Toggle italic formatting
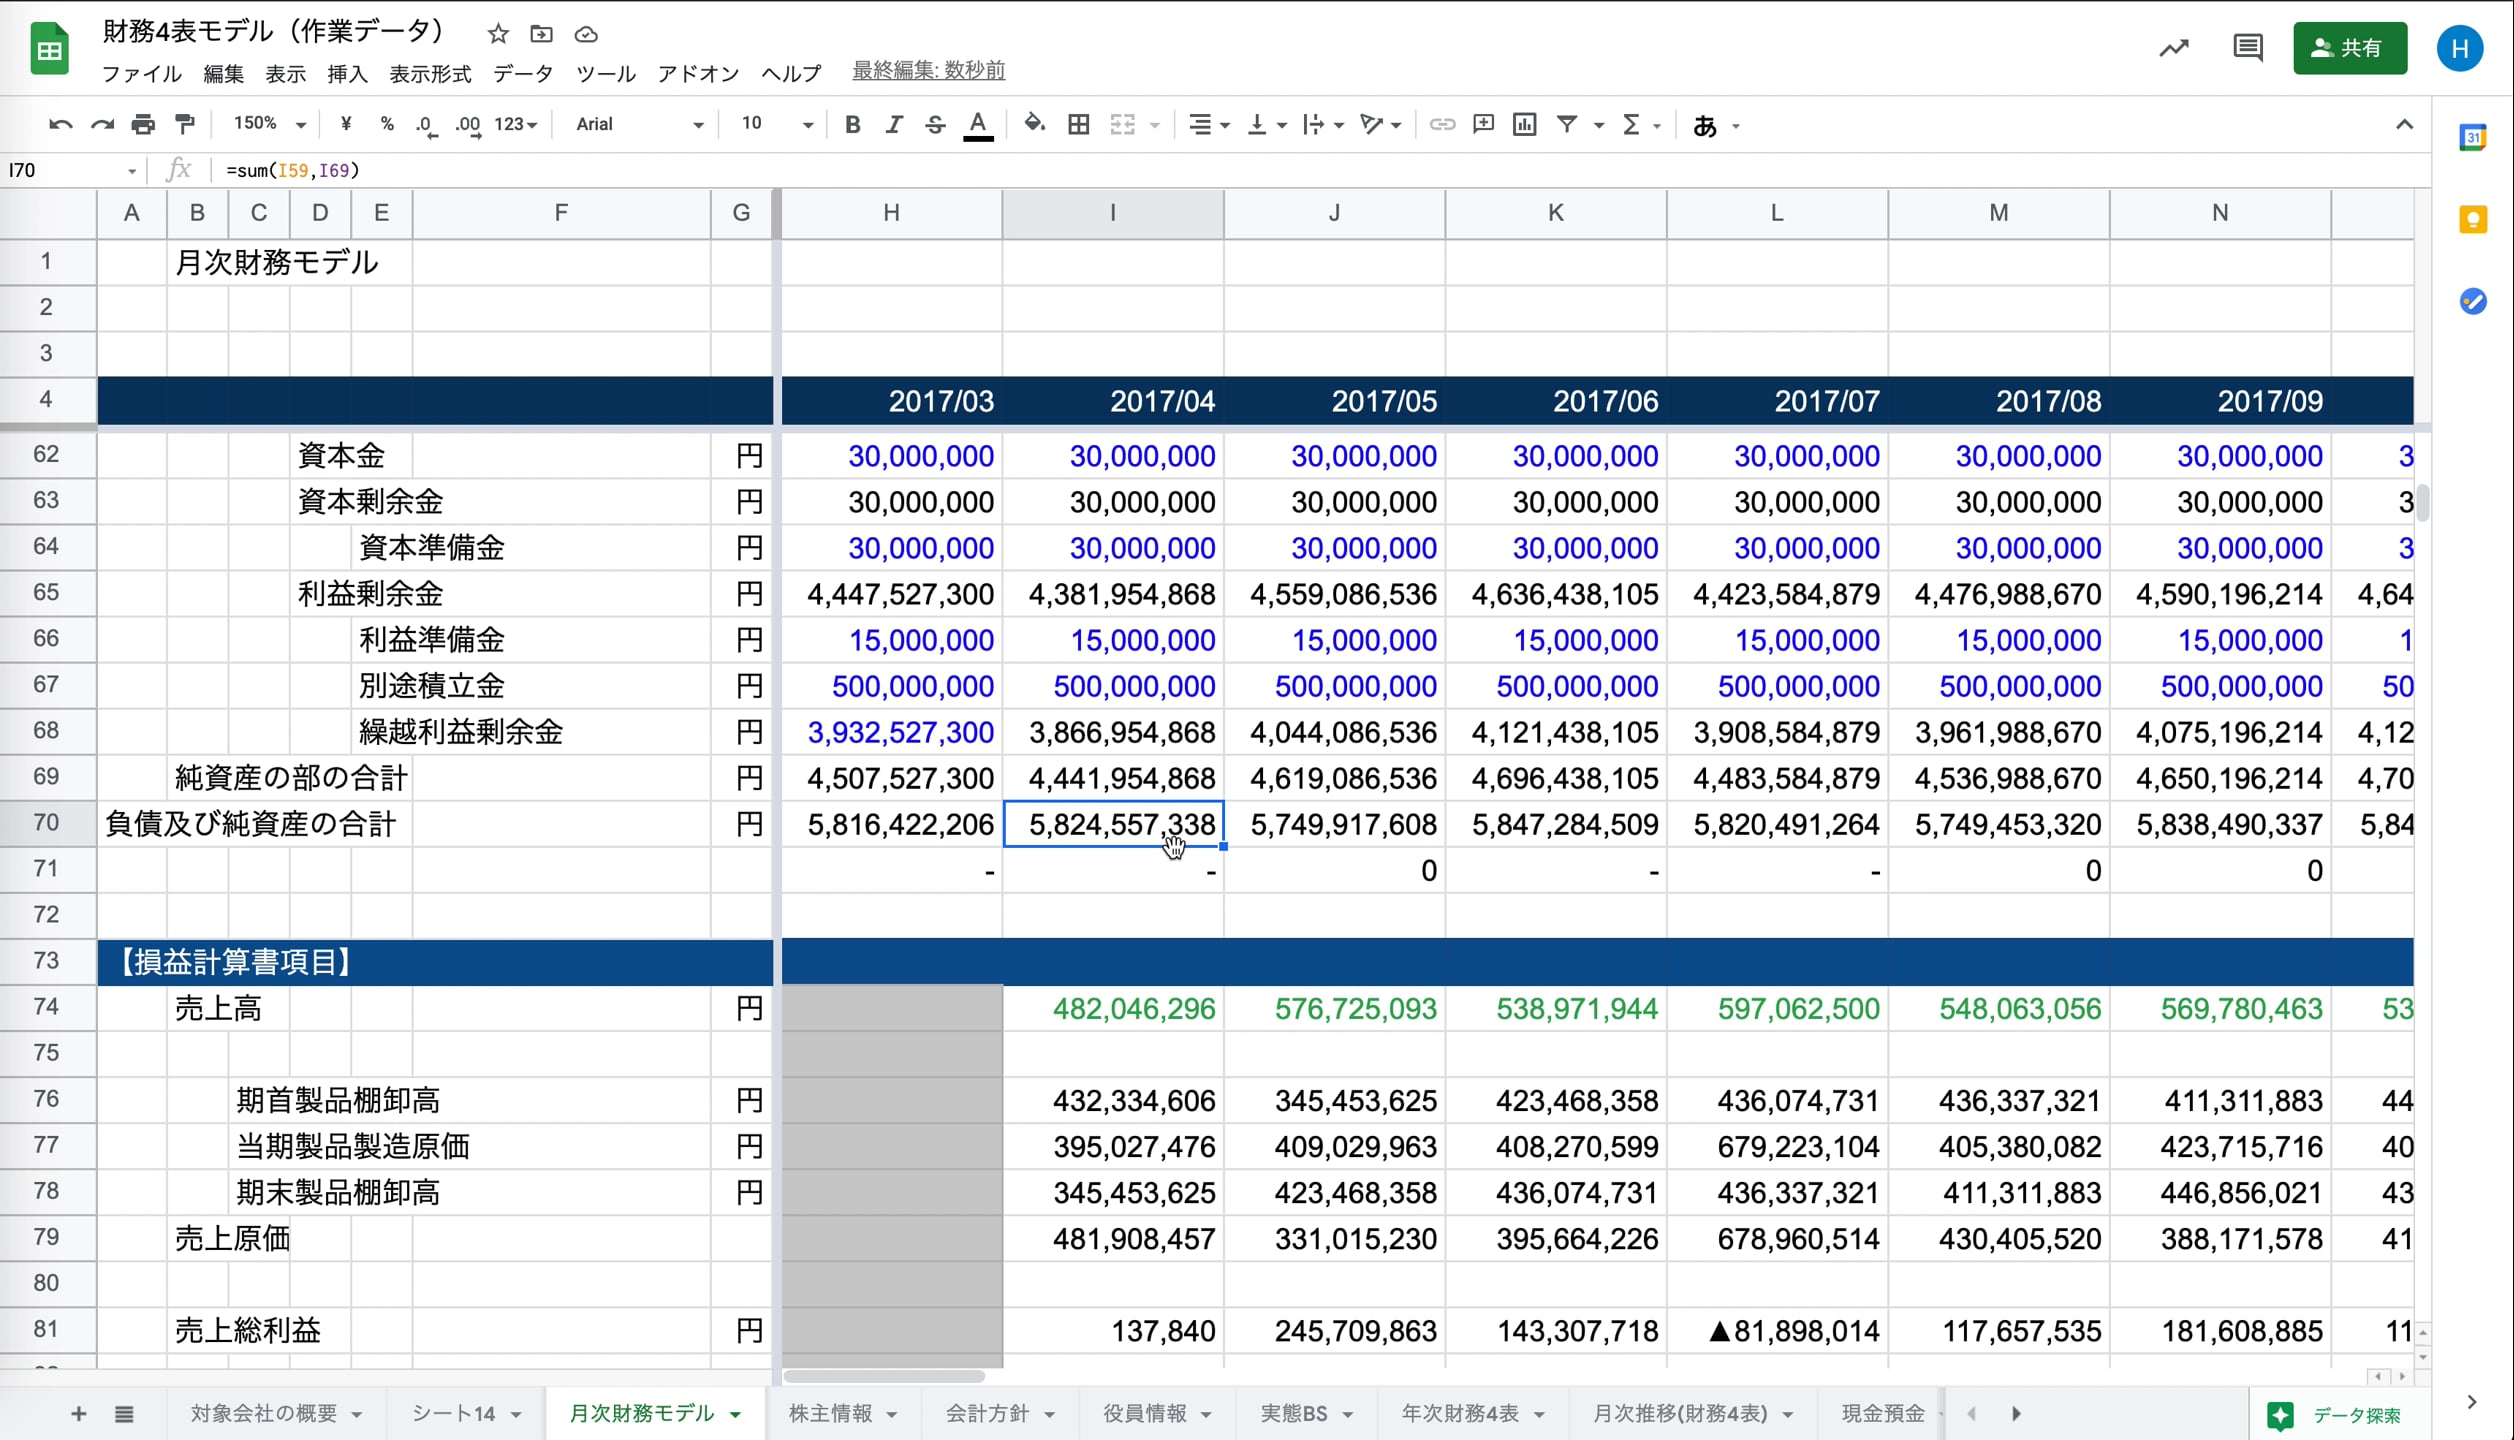Screen dimensions: 2514x1440 click(x=893, y=125)
